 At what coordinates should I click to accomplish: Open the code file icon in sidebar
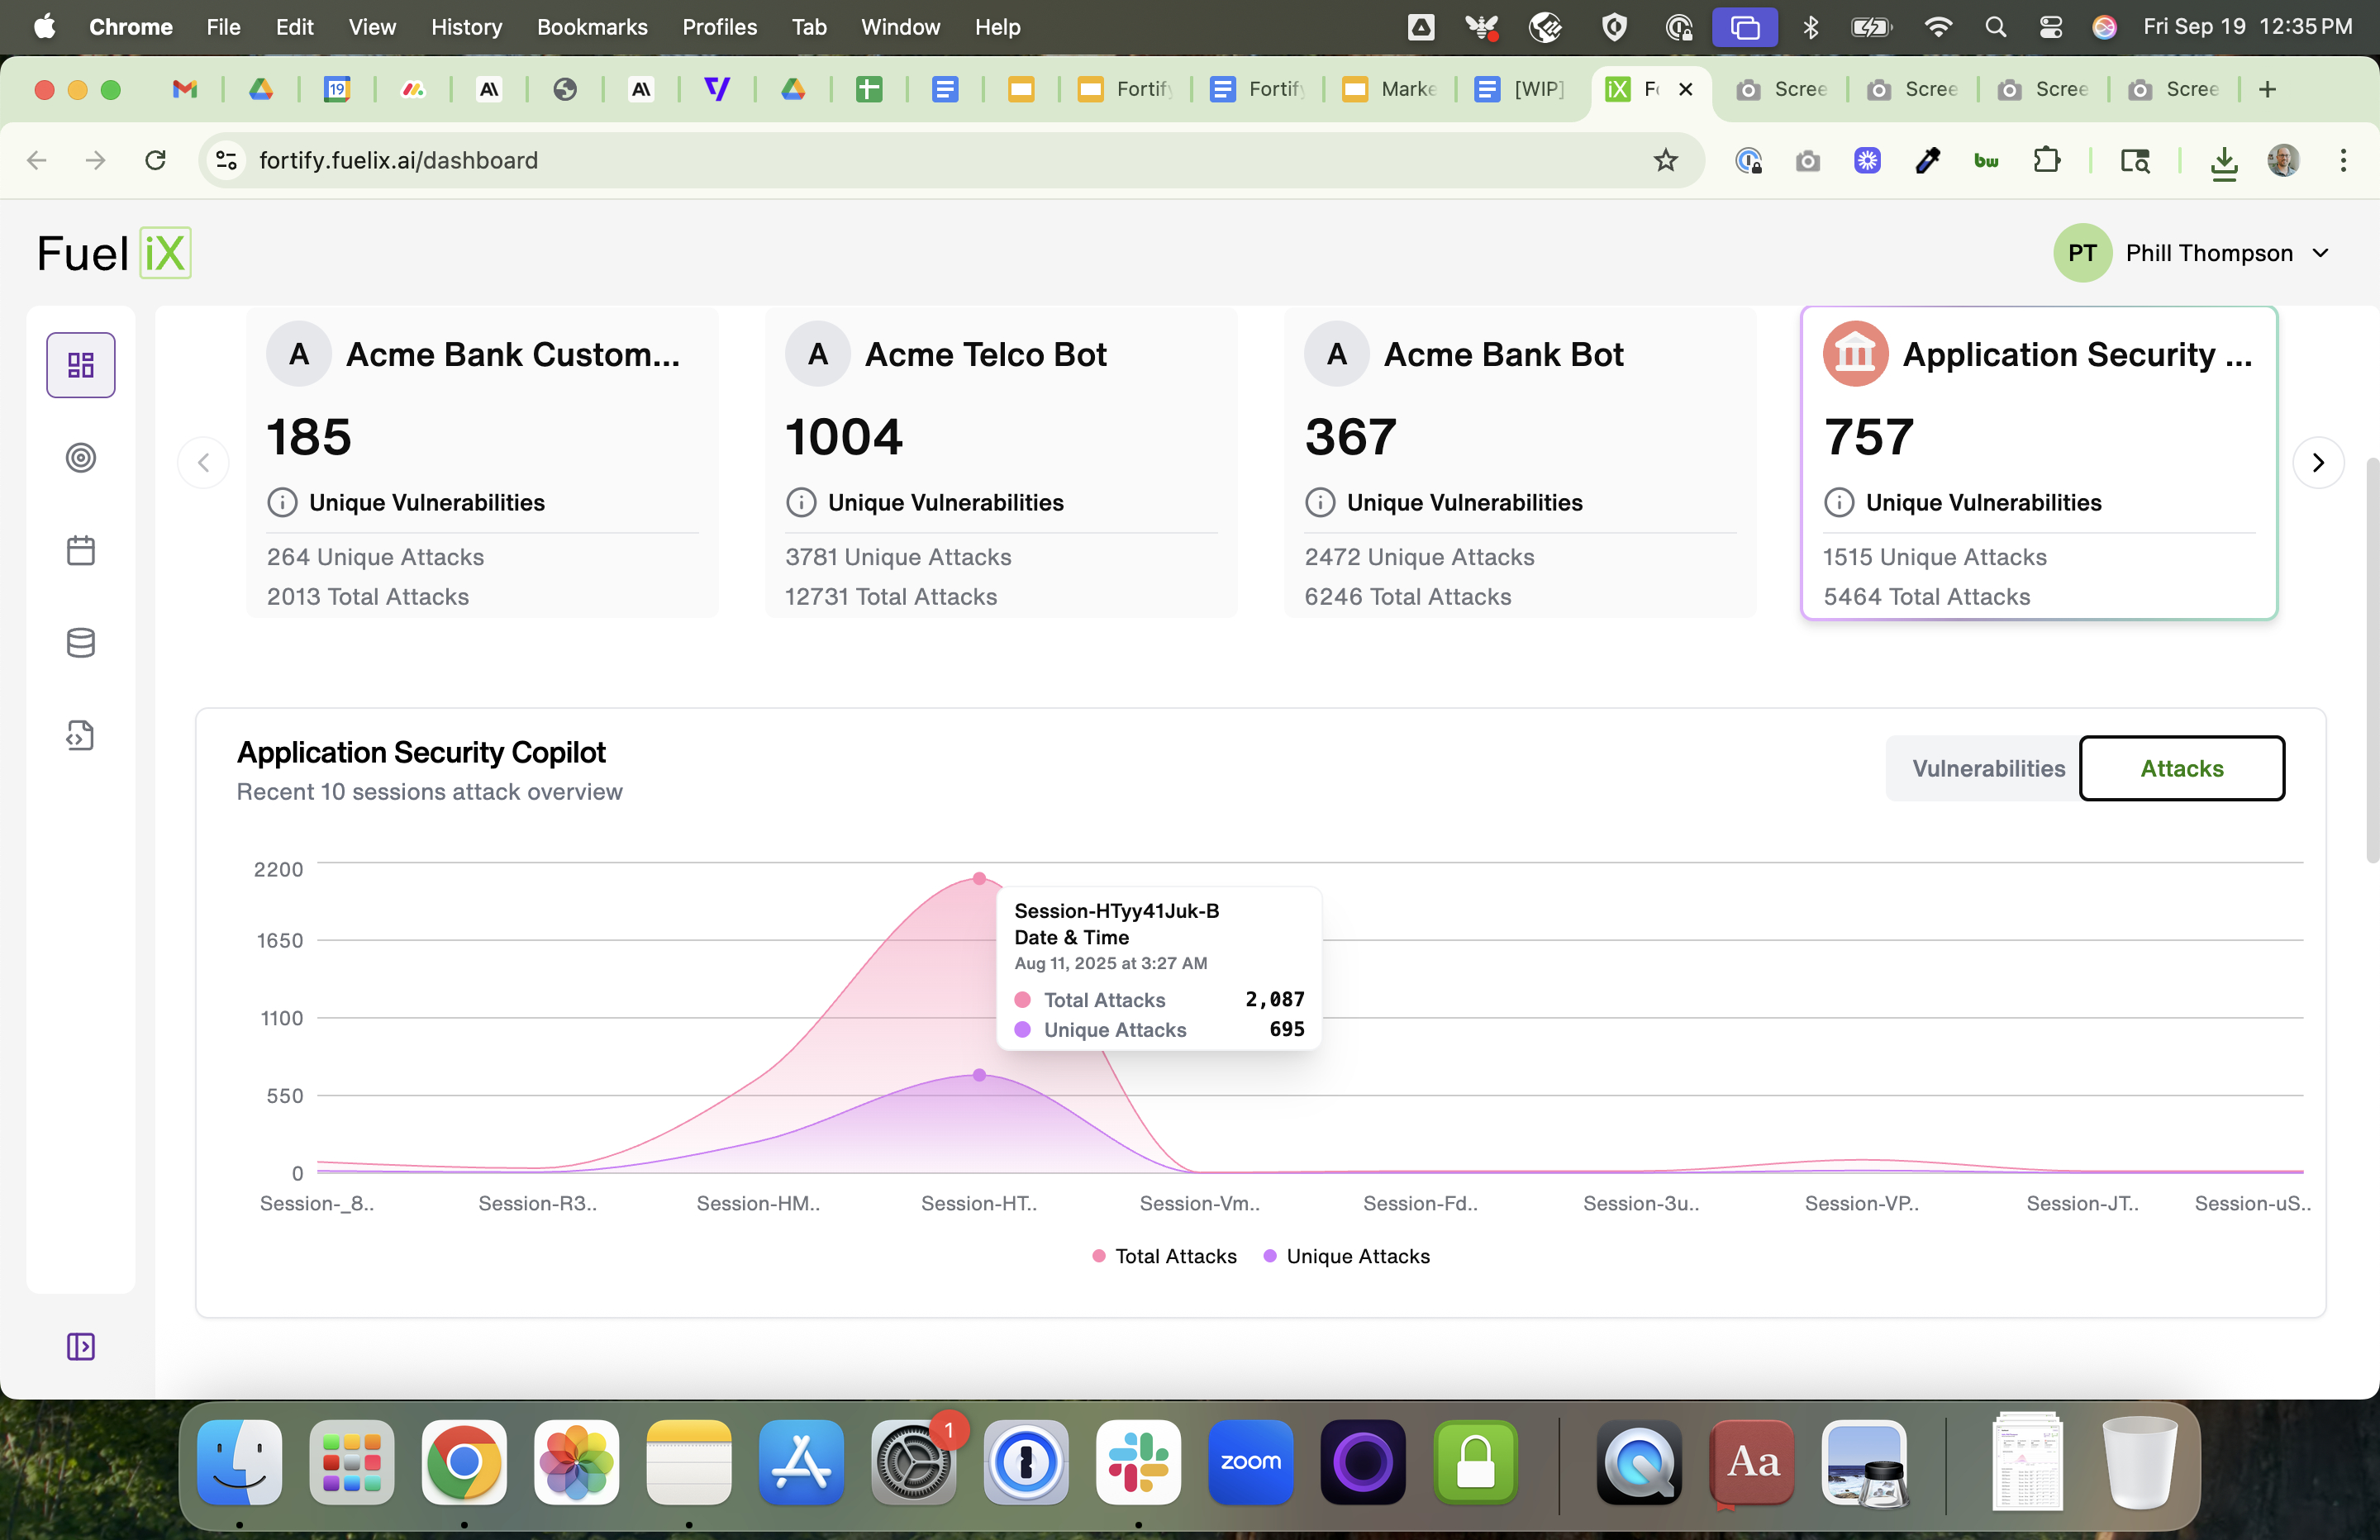click(80, 736)
